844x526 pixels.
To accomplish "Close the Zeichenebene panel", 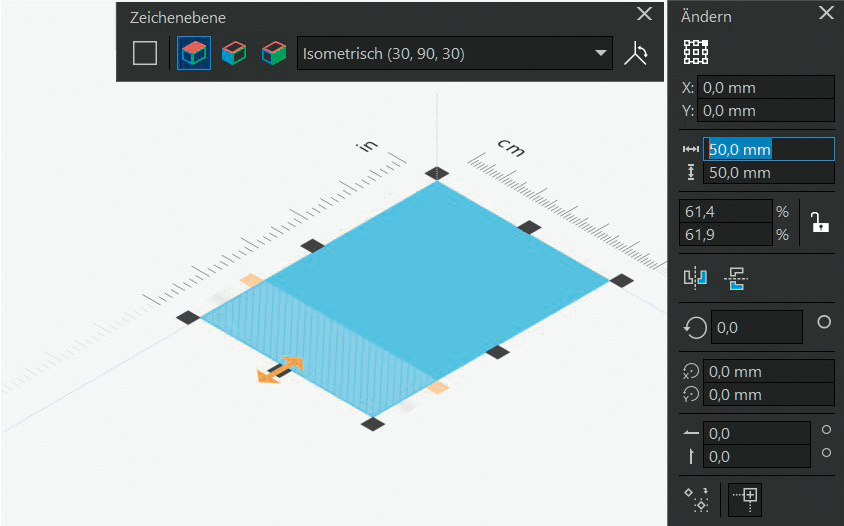I will pyautogui.click(x=644, y=14).
